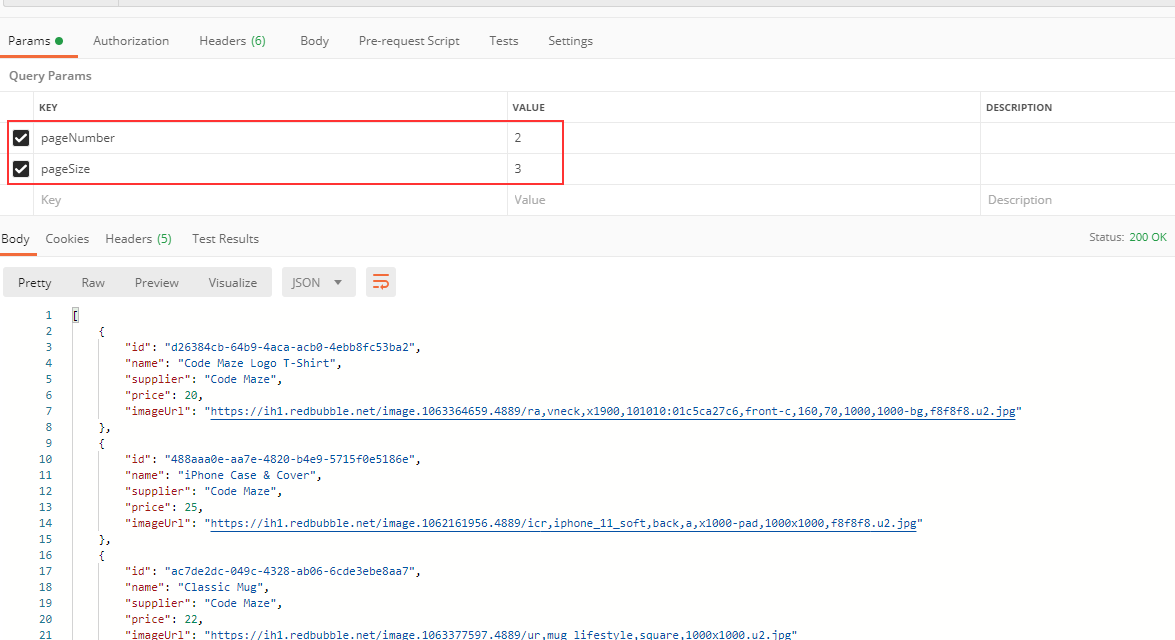The height and width of the screenshot is (640, 1175).
Task: Uncheck the pageNumber parameter checkbox
Action: coord(20,138)
